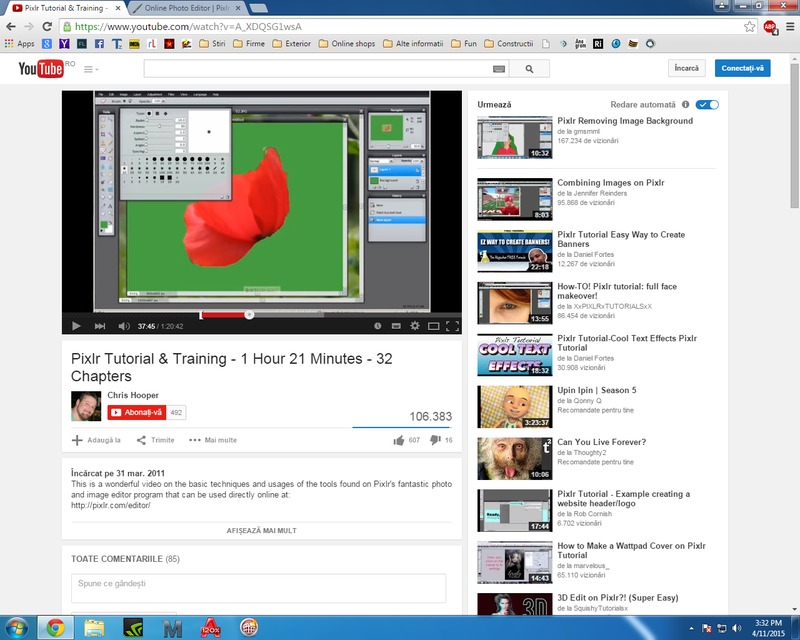
Task: Go back in browser
Action: pyautogui.click(x=11, y=27)
